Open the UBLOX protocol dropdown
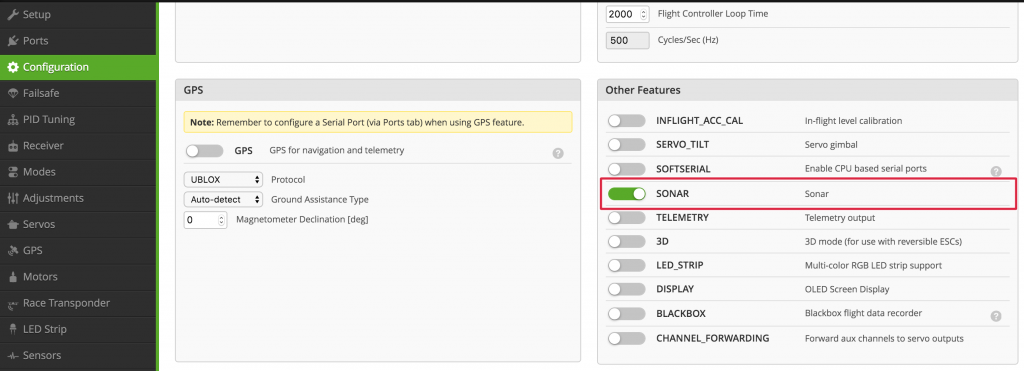The width and height of the screenshot is (1024, 371). tap(223, 179)
